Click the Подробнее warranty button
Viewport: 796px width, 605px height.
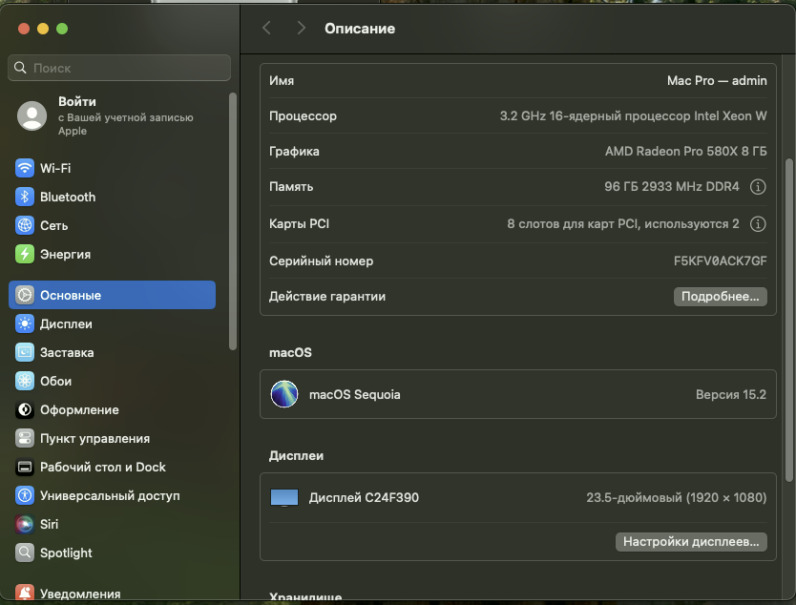(x=720, y=297)
